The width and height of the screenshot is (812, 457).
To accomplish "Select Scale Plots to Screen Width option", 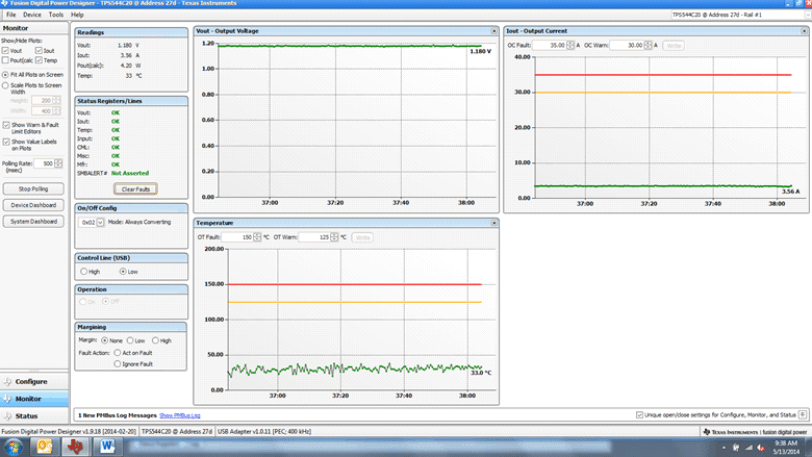I will tap(5, 85).
